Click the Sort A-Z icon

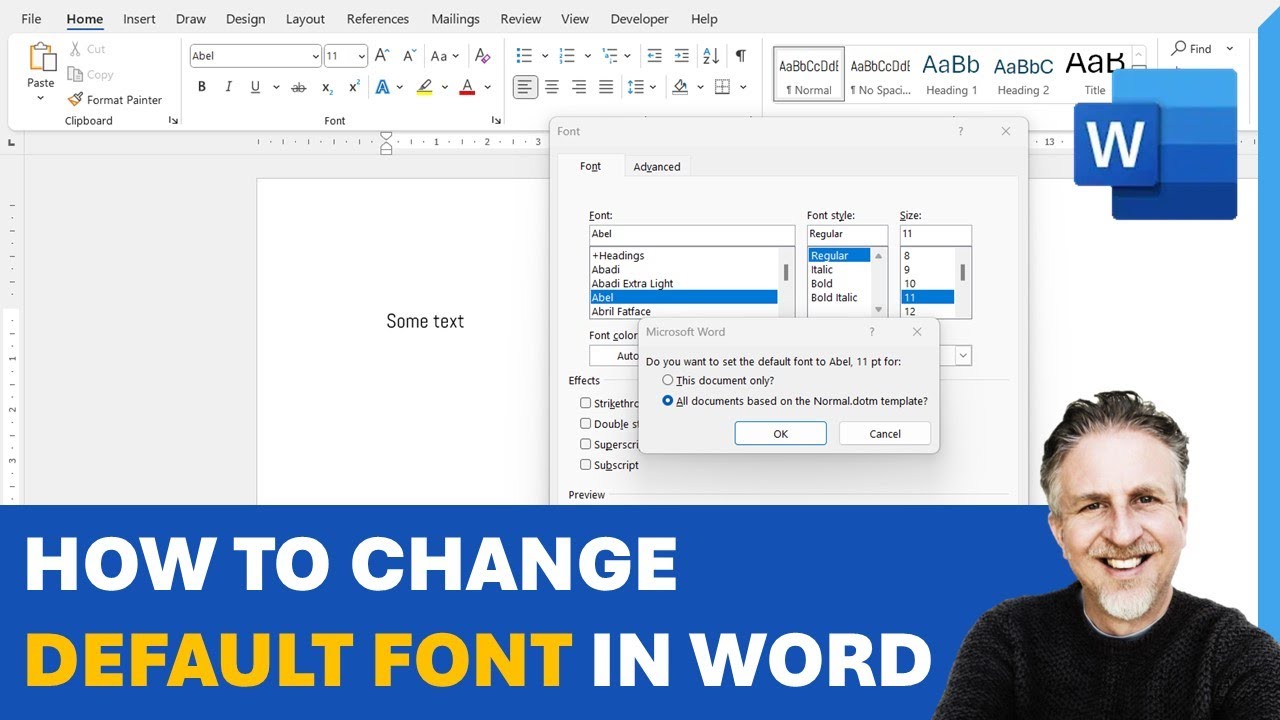point(711,56)
